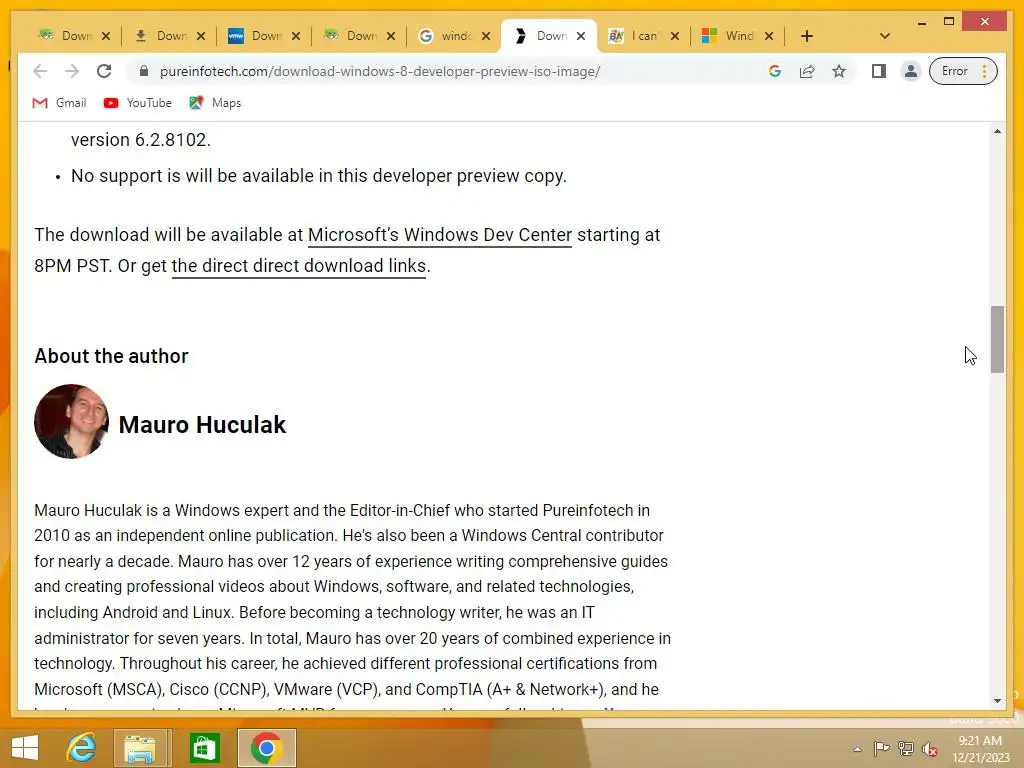This screenshot has width=1024, height=768.
Task: Expand the tab search dropdown
Action: [x=885, y=36]
